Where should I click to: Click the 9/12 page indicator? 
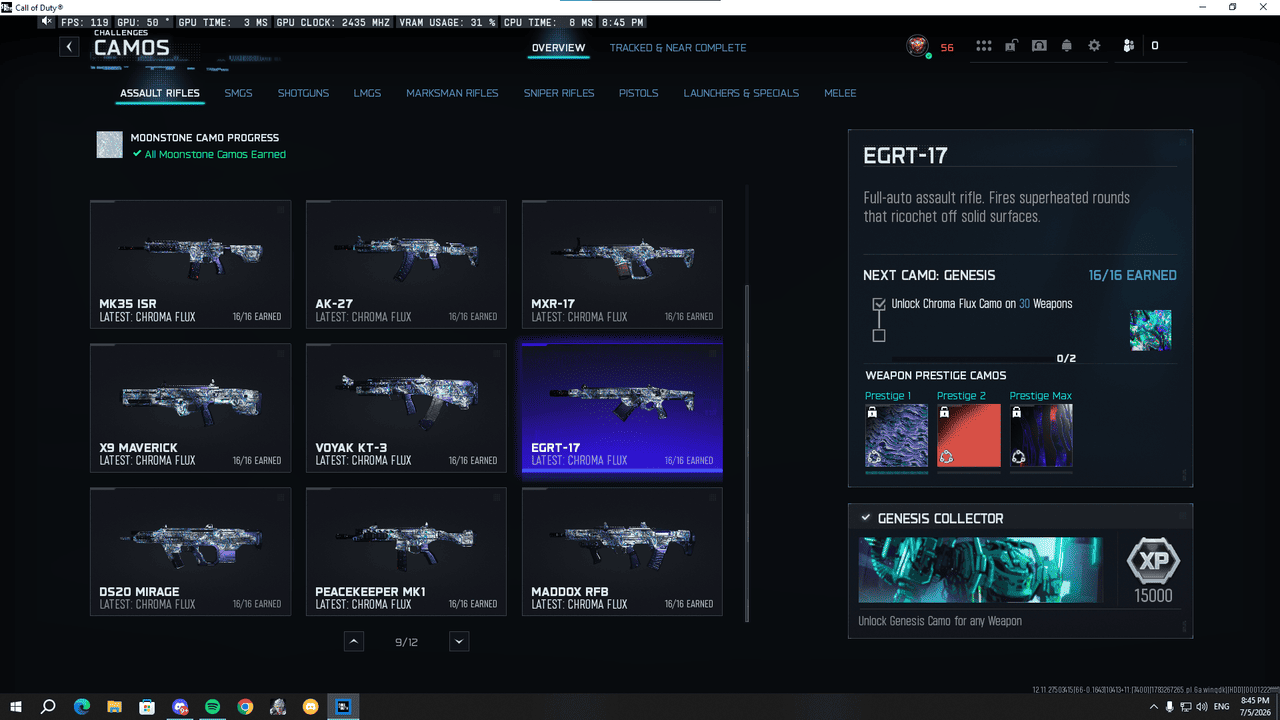(406, 642)
